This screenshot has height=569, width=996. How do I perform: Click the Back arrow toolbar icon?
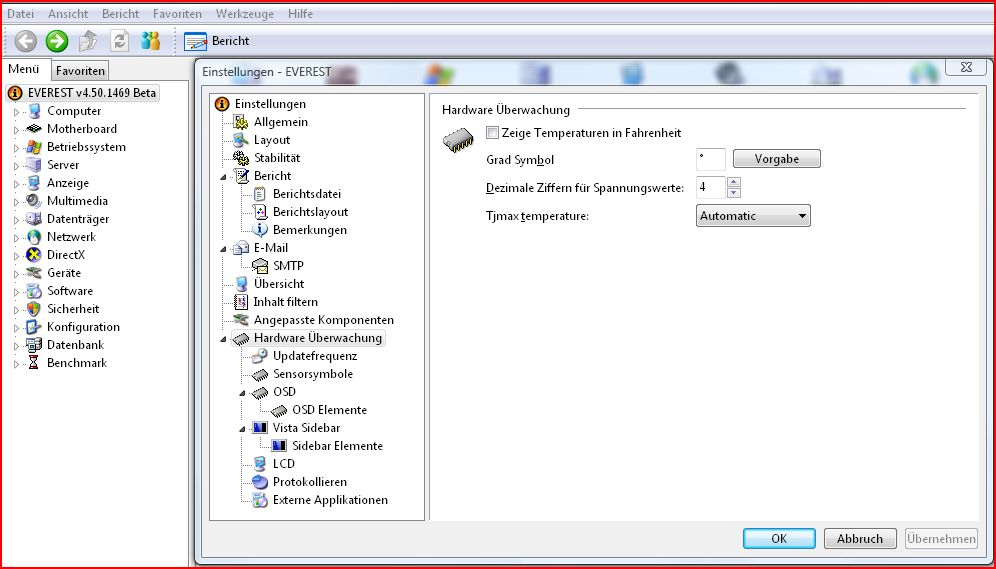point(25,41)
